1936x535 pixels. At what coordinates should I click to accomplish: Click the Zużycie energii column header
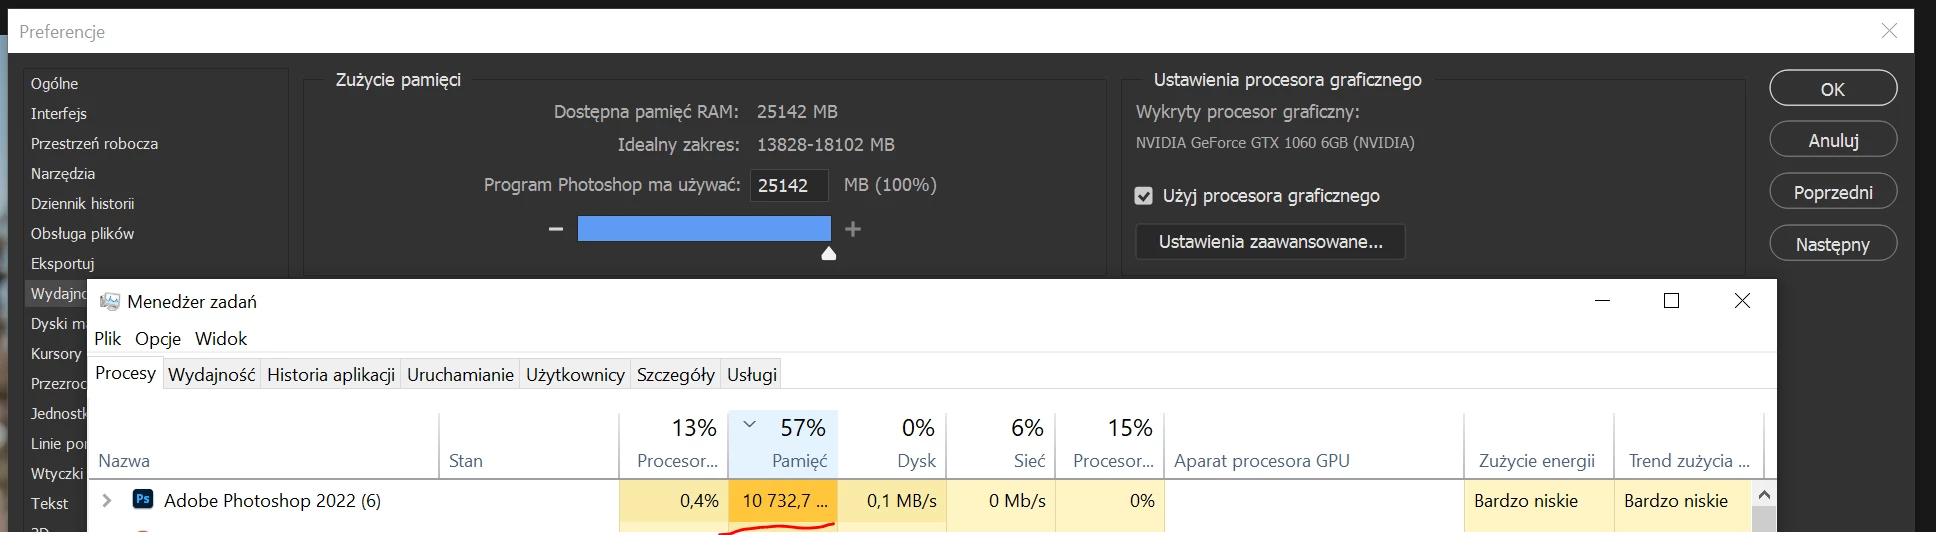pos(1539,445)
